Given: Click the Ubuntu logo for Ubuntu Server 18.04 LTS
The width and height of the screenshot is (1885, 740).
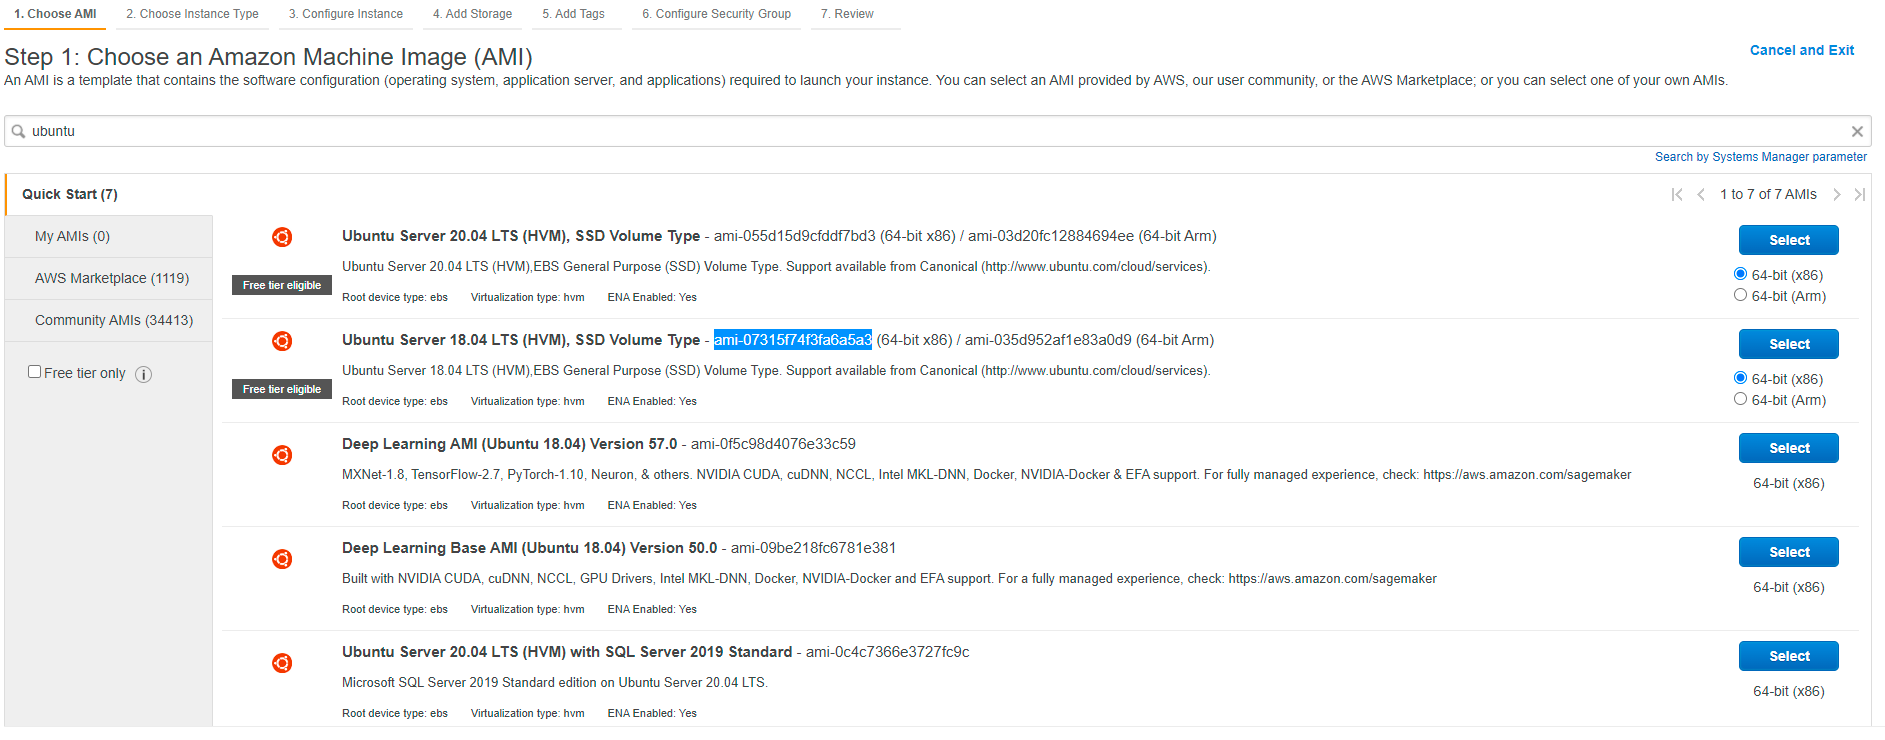Looking at the screenshot, I should click(282, 341).
